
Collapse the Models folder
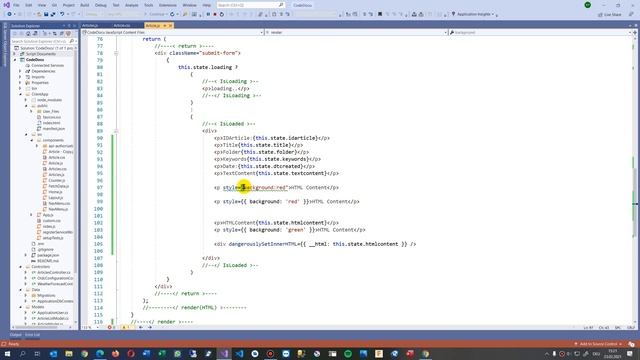click(20, 307)
